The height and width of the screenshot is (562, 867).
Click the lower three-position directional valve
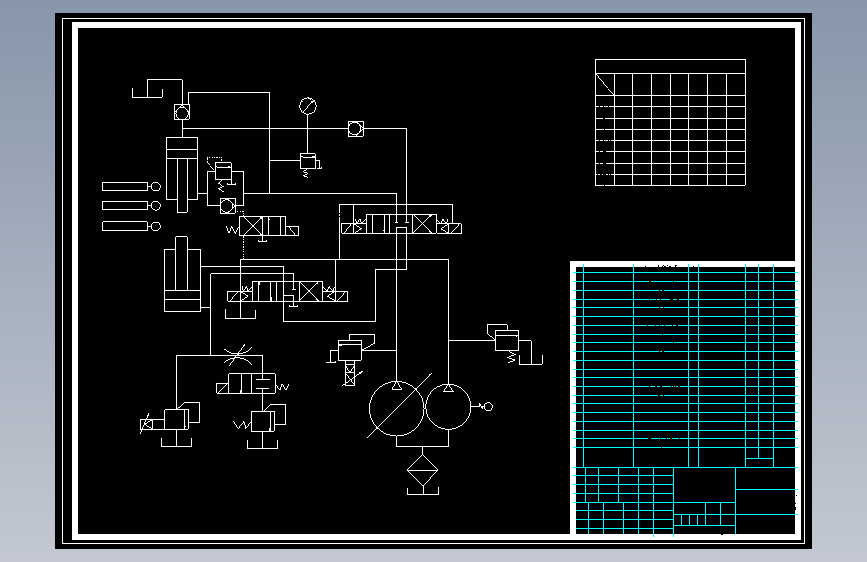(288, 292)
